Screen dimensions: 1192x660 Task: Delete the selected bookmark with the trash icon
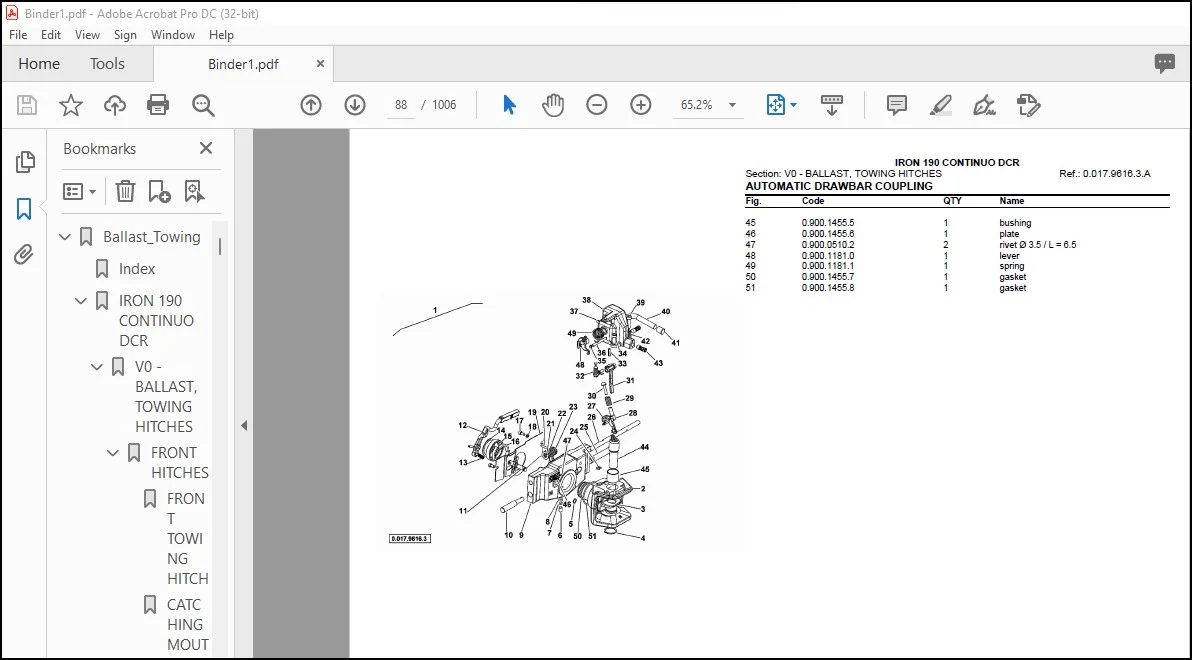click(x=125, y=191)
